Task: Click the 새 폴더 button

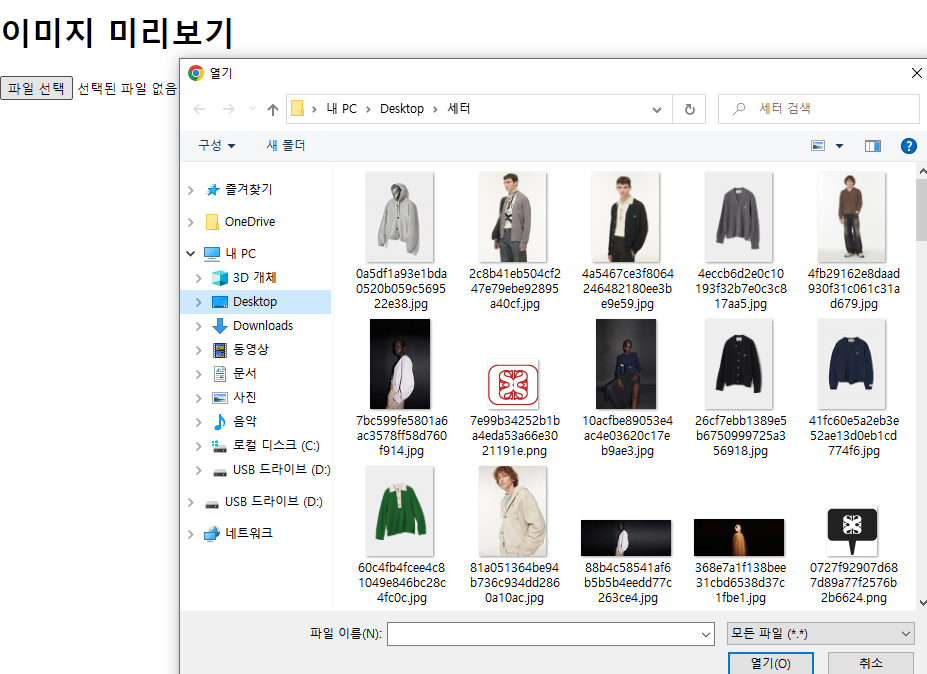Action: pos(286,145)
